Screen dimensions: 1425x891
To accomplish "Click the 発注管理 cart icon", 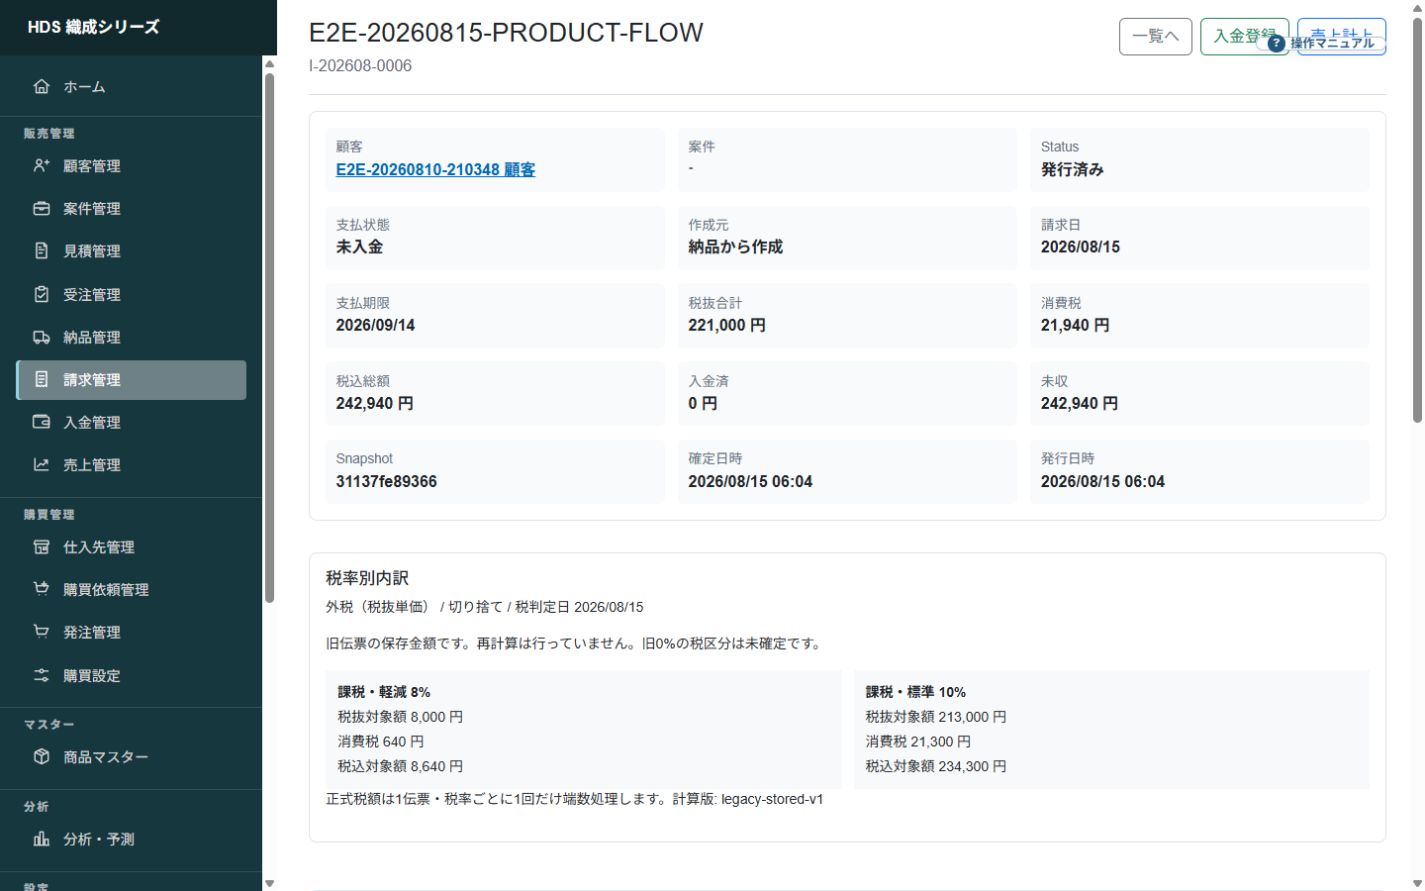I will pyautogui.click(x=41, y=632).
